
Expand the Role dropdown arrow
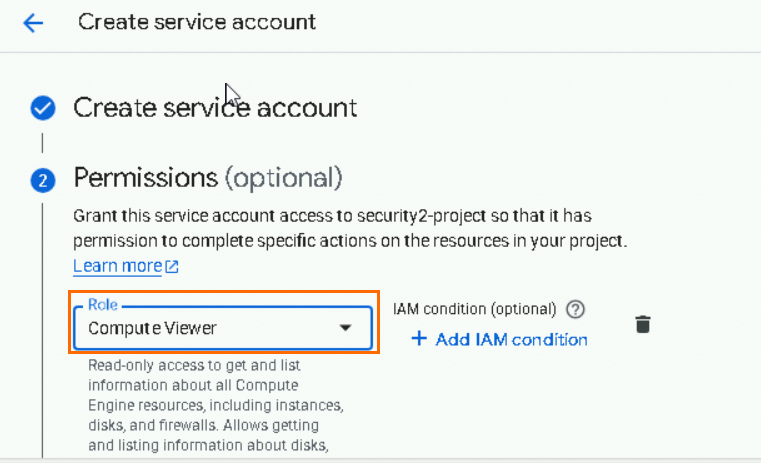point(345,327)
